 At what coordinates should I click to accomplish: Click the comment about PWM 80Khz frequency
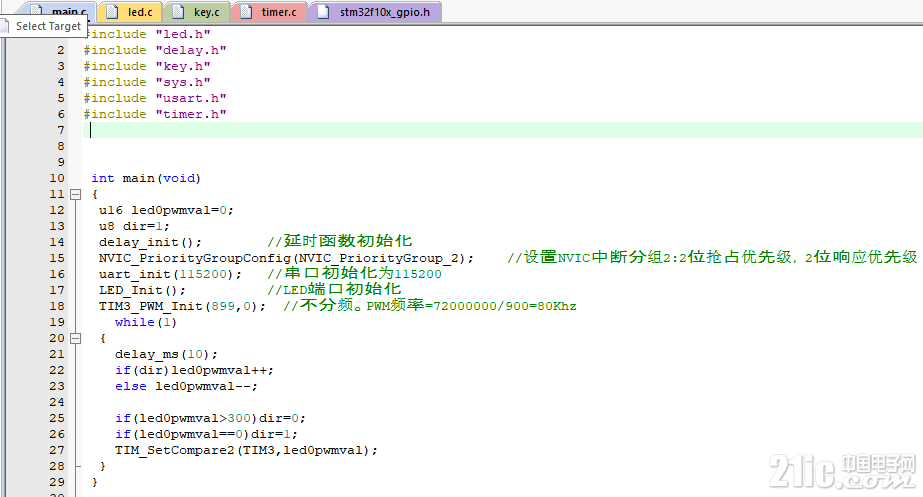click(x=430, y=306)
